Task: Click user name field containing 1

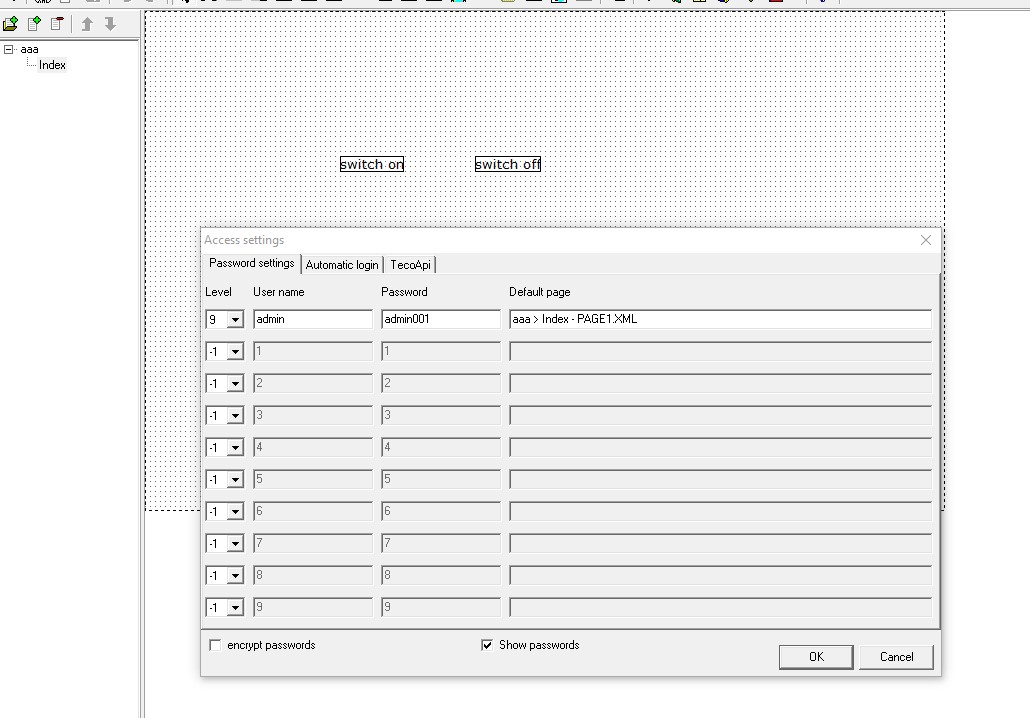Action: pyautogui.click(x=313, y=351)
